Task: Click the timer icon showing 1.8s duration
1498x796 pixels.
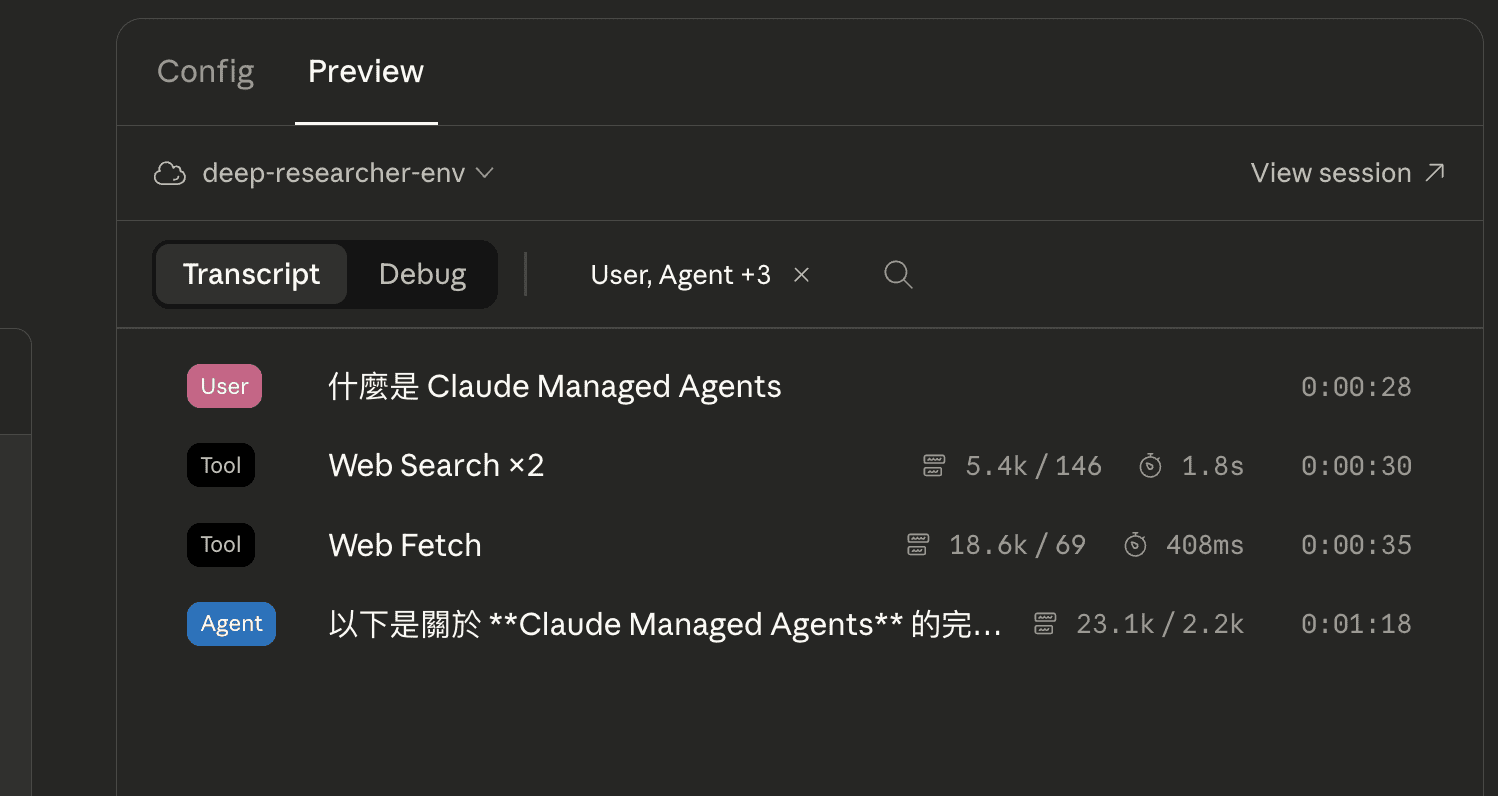Action: [1150, 465]
